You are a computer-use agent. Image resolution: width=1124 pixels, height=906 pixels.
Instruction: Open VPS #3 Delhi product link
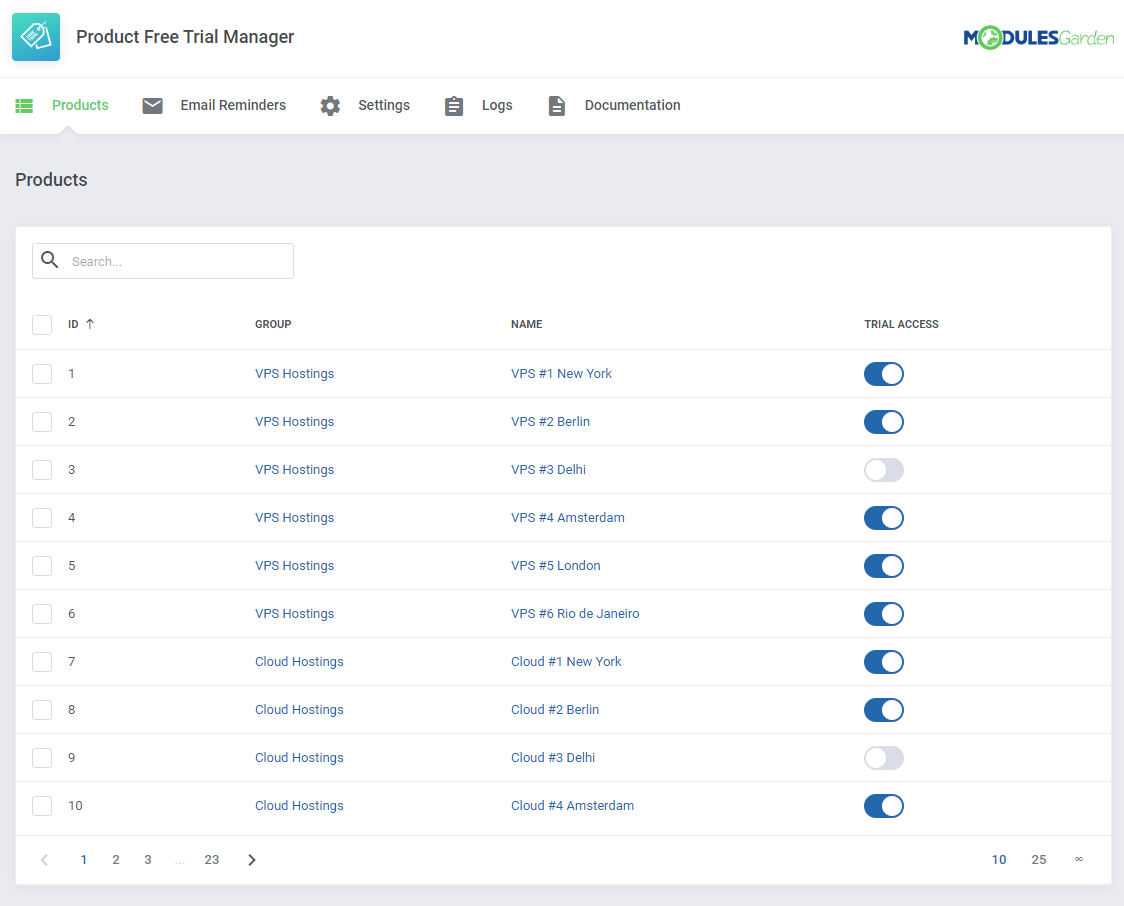(x=548, y=469)
